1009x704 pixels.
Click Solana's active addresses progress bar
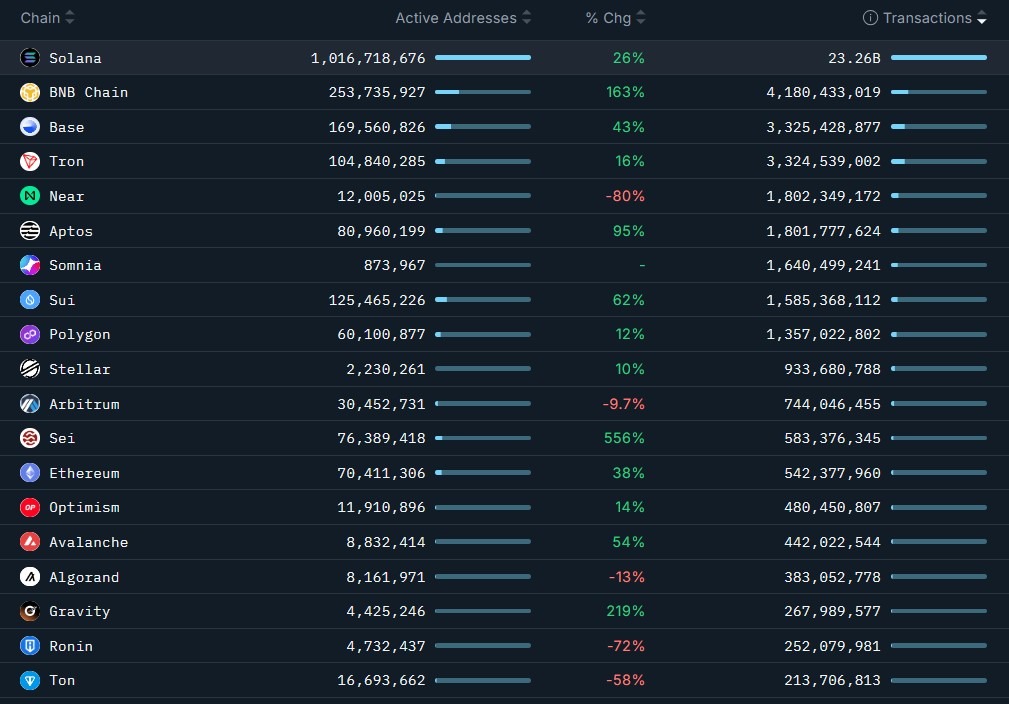click(x=483, y=58)
